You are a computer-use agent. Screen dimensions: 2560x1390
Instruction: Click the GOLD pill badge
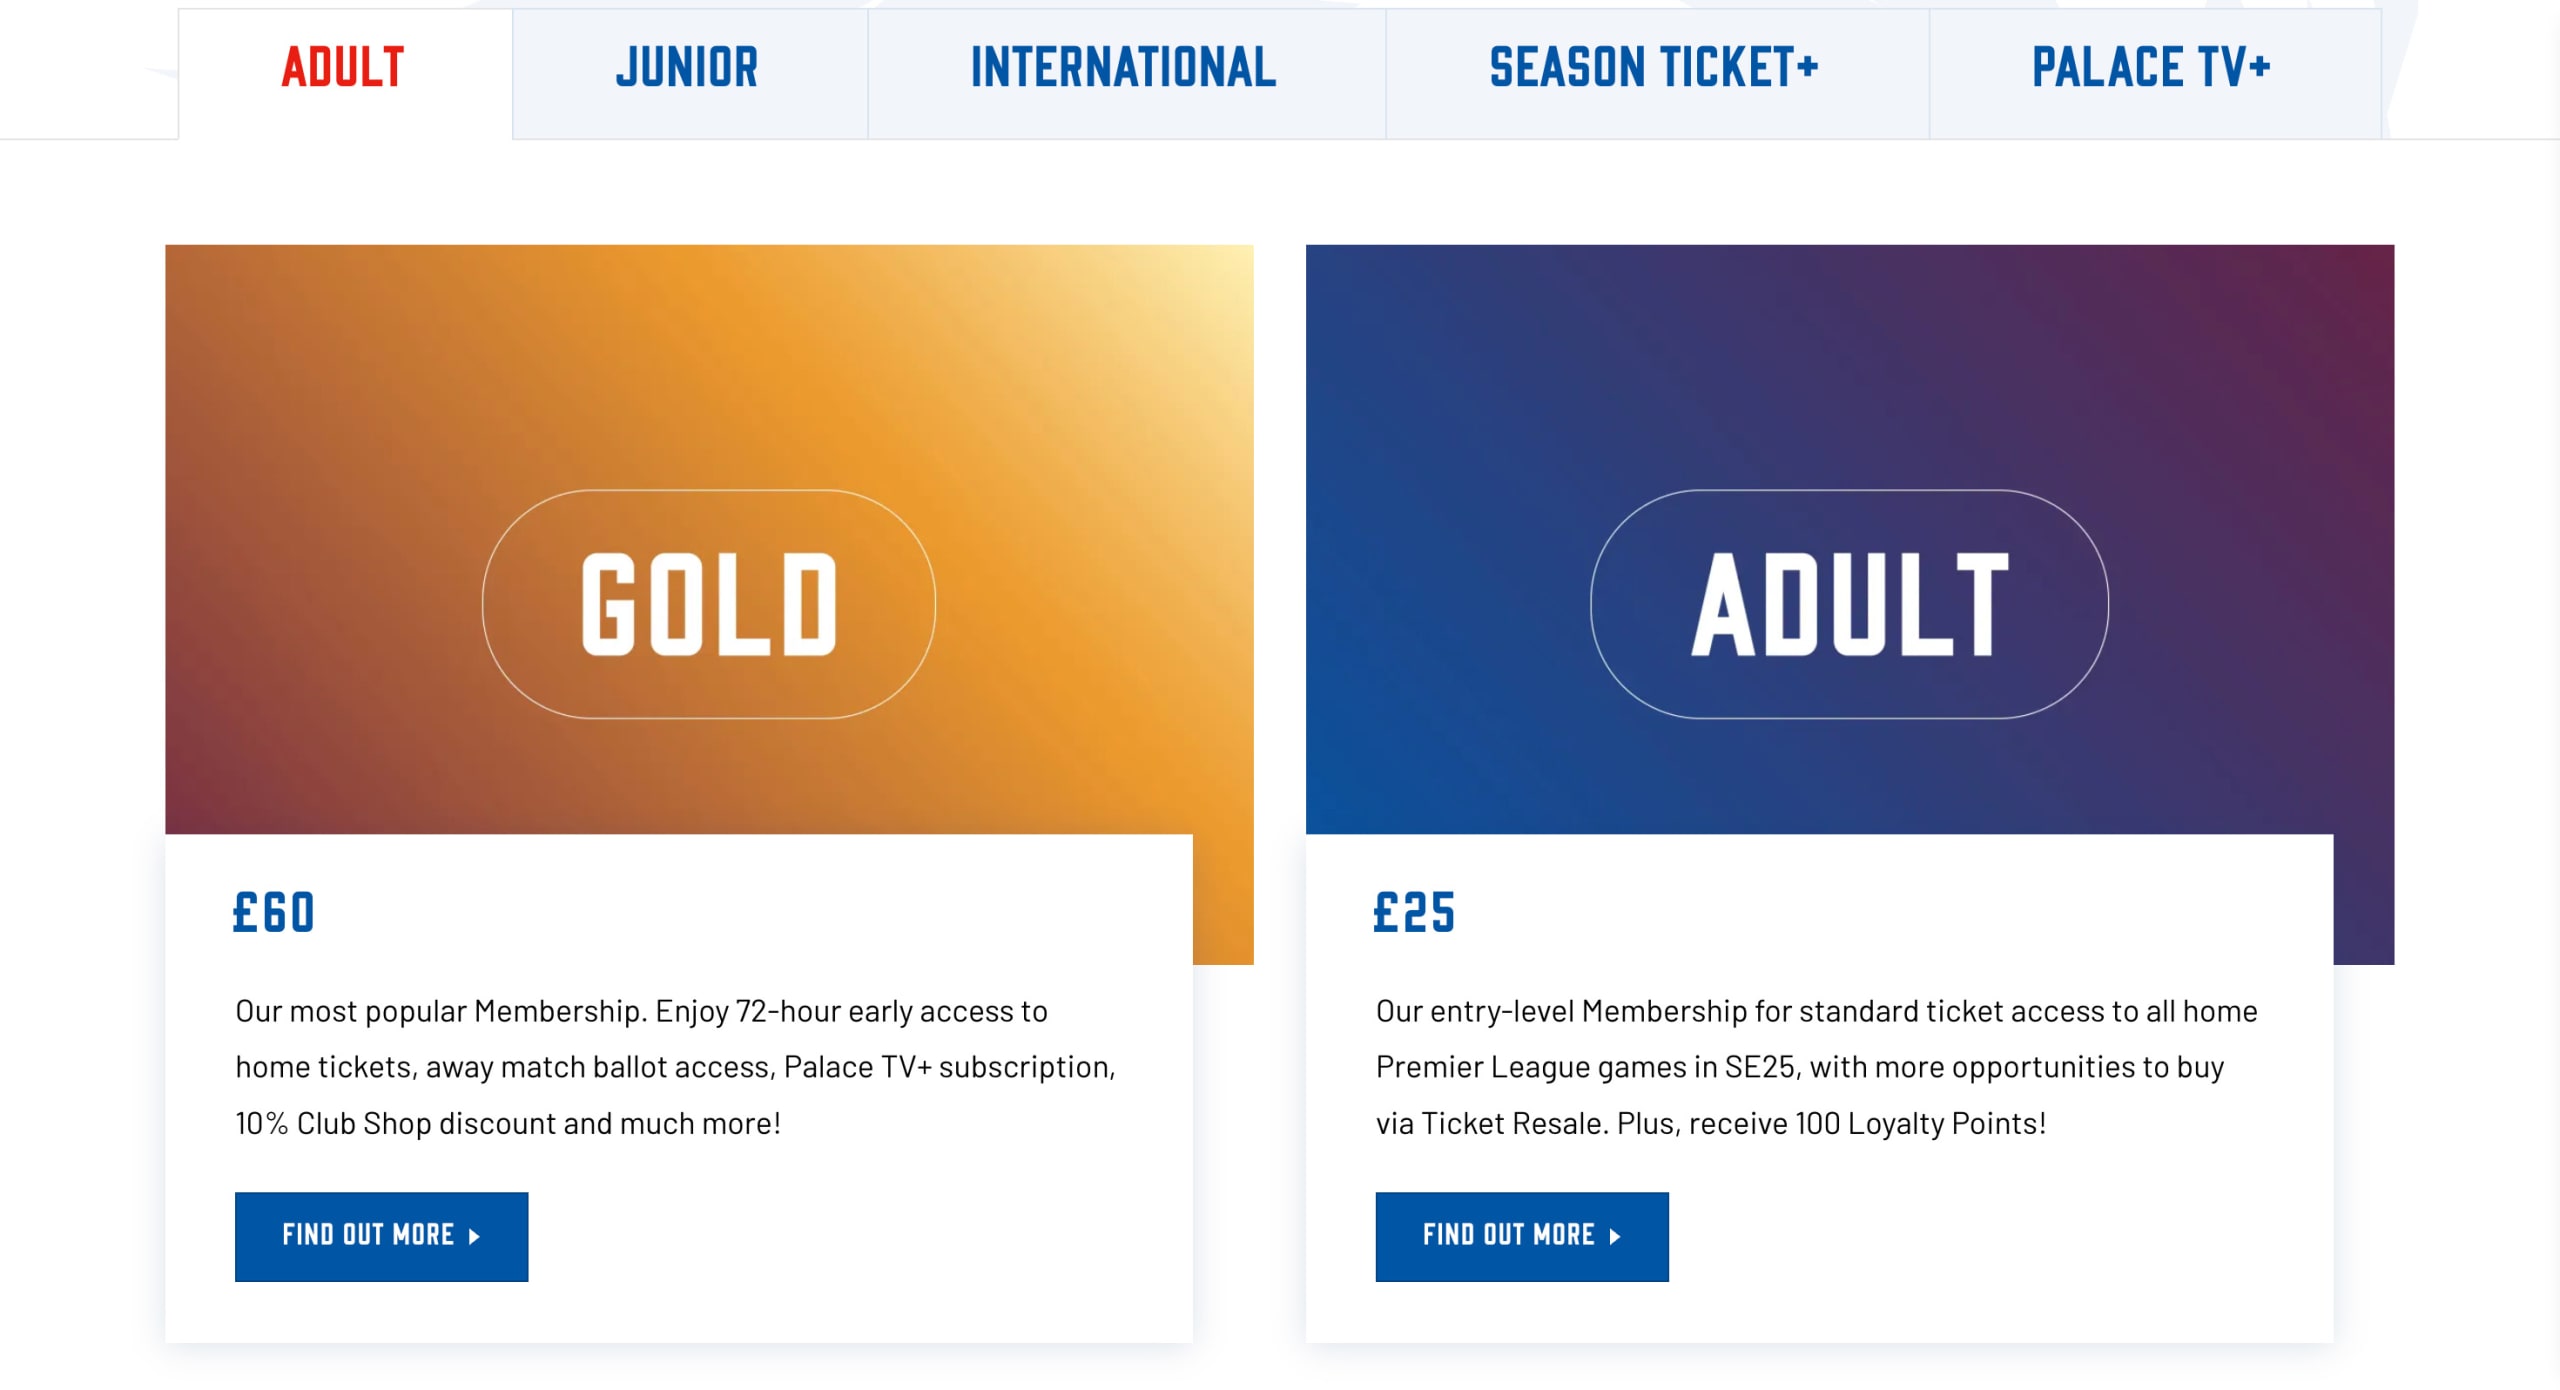[708, 604]
